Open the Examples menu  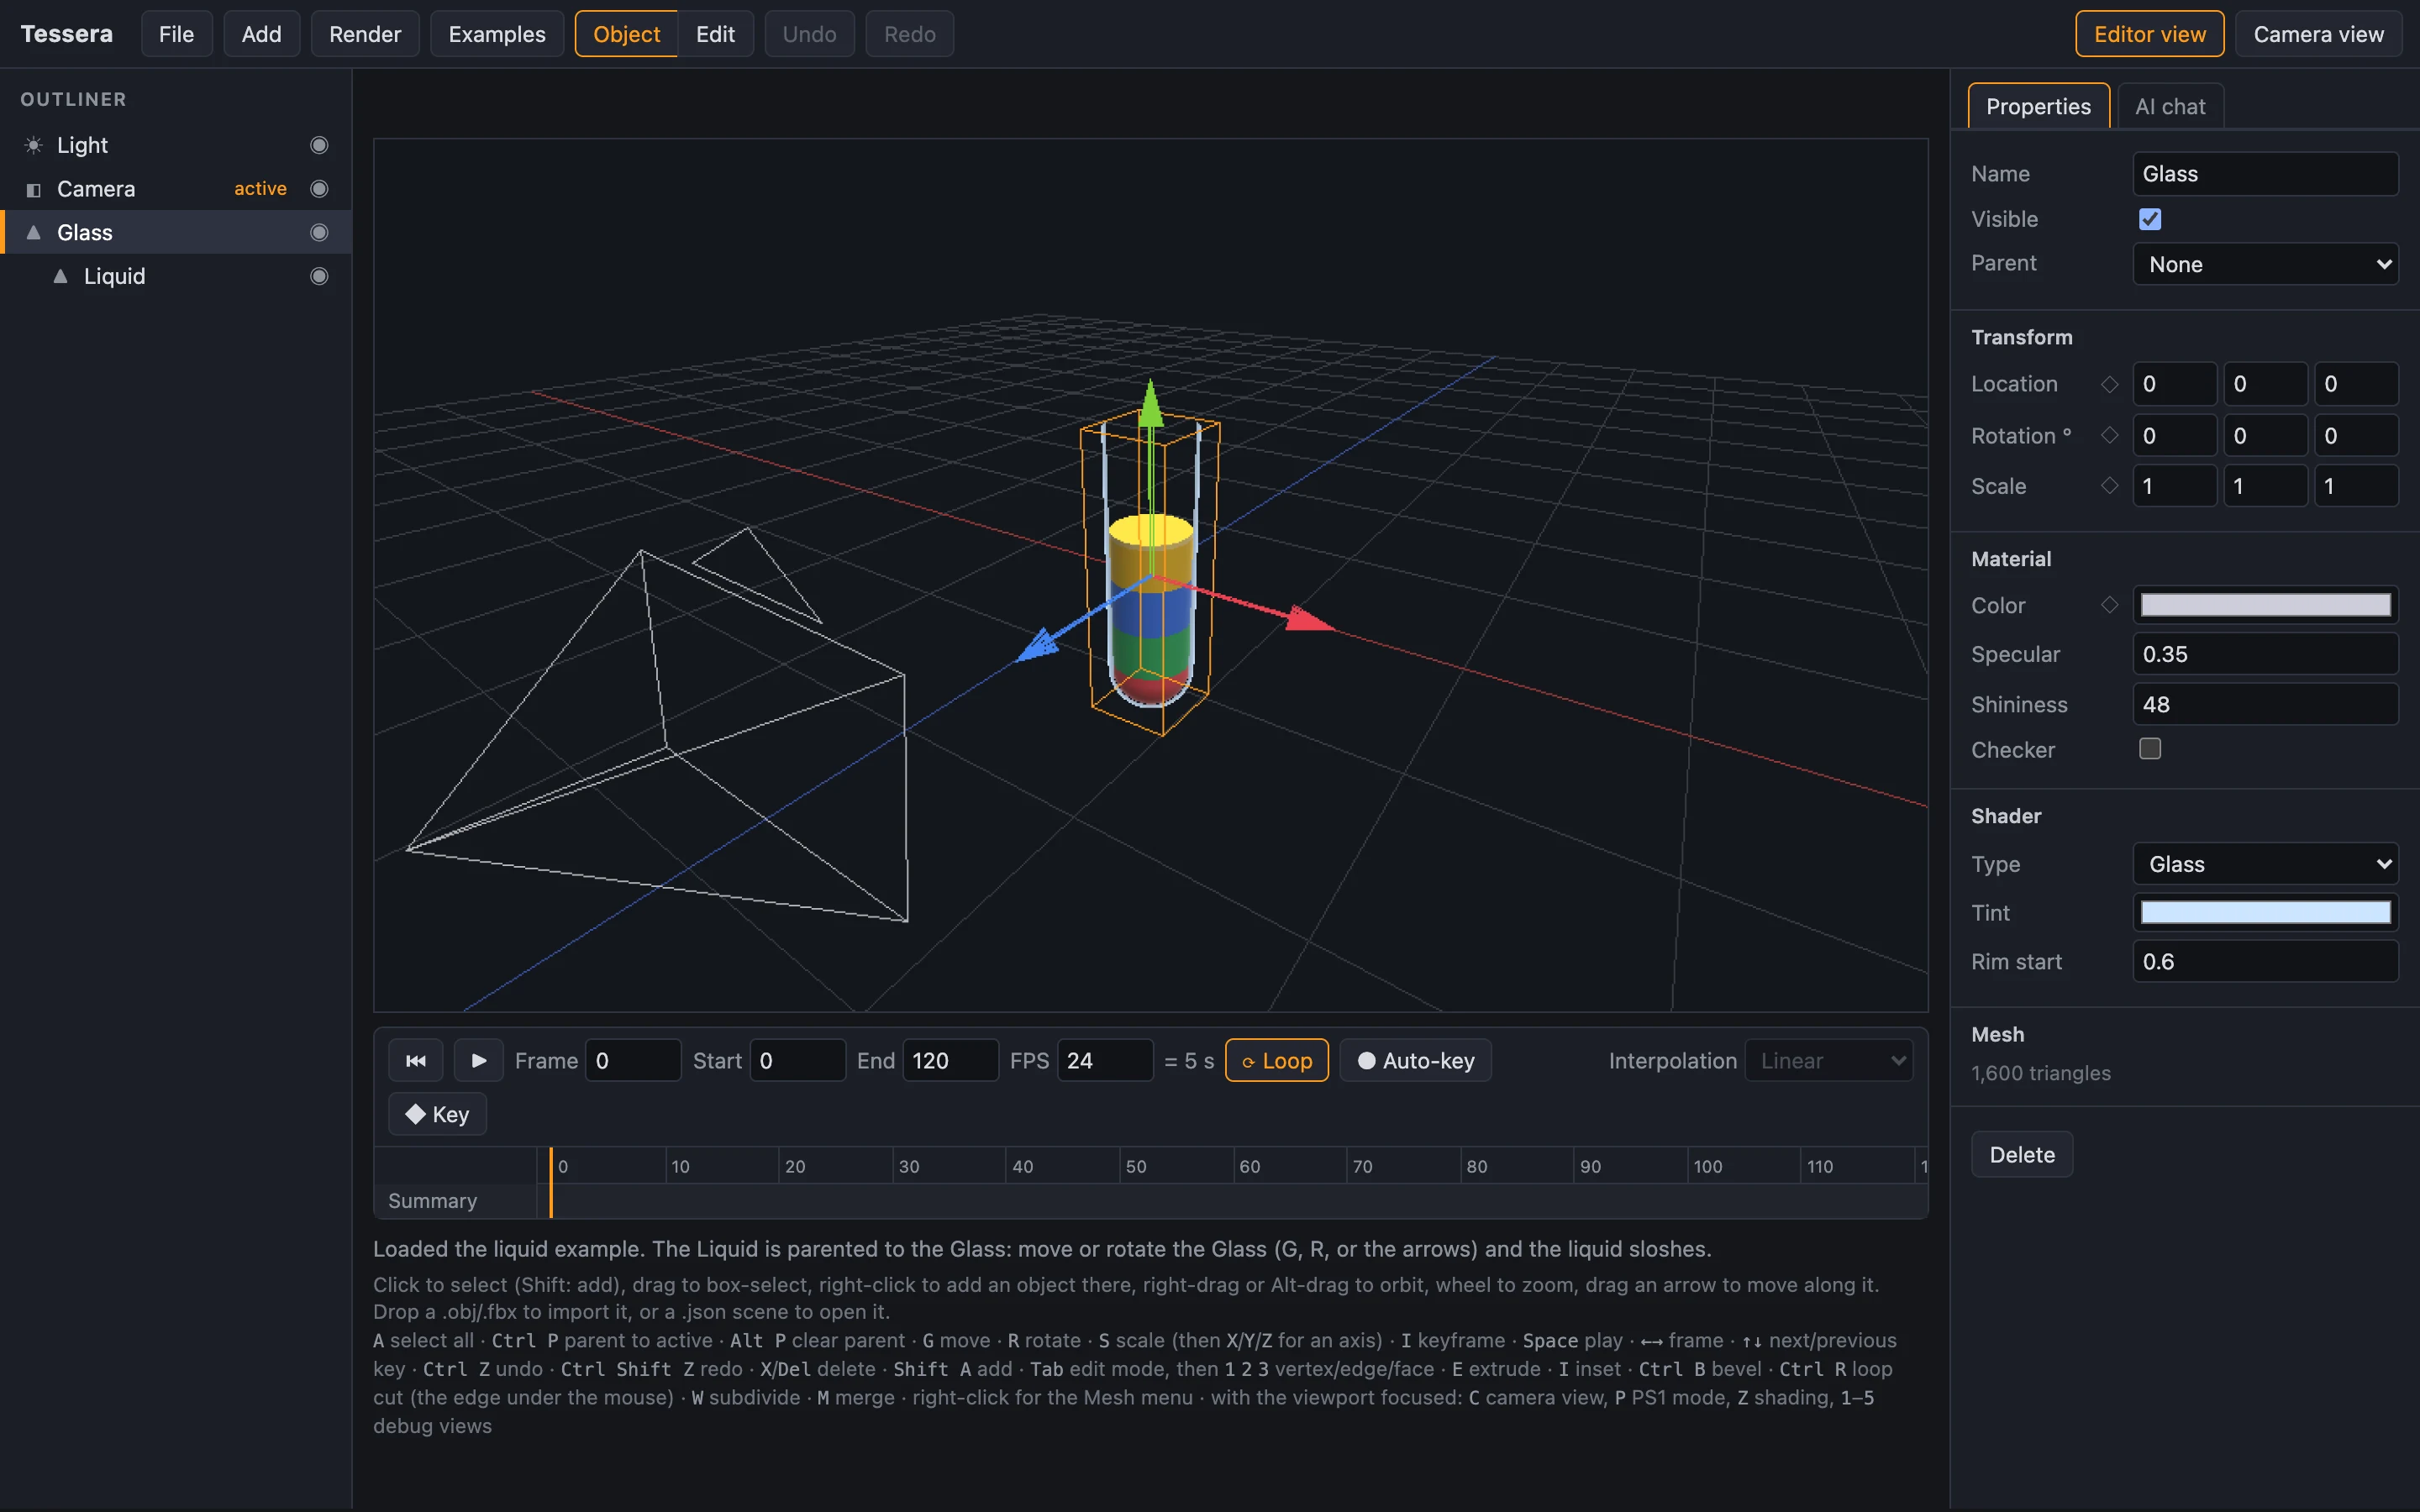click(497, 34)
